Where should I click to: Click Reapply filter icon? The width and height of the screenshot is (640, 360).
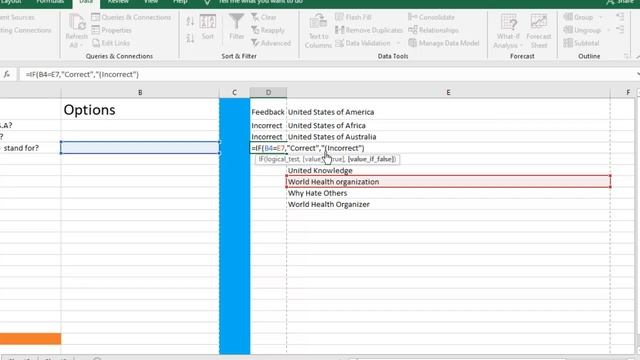[255, 30]
